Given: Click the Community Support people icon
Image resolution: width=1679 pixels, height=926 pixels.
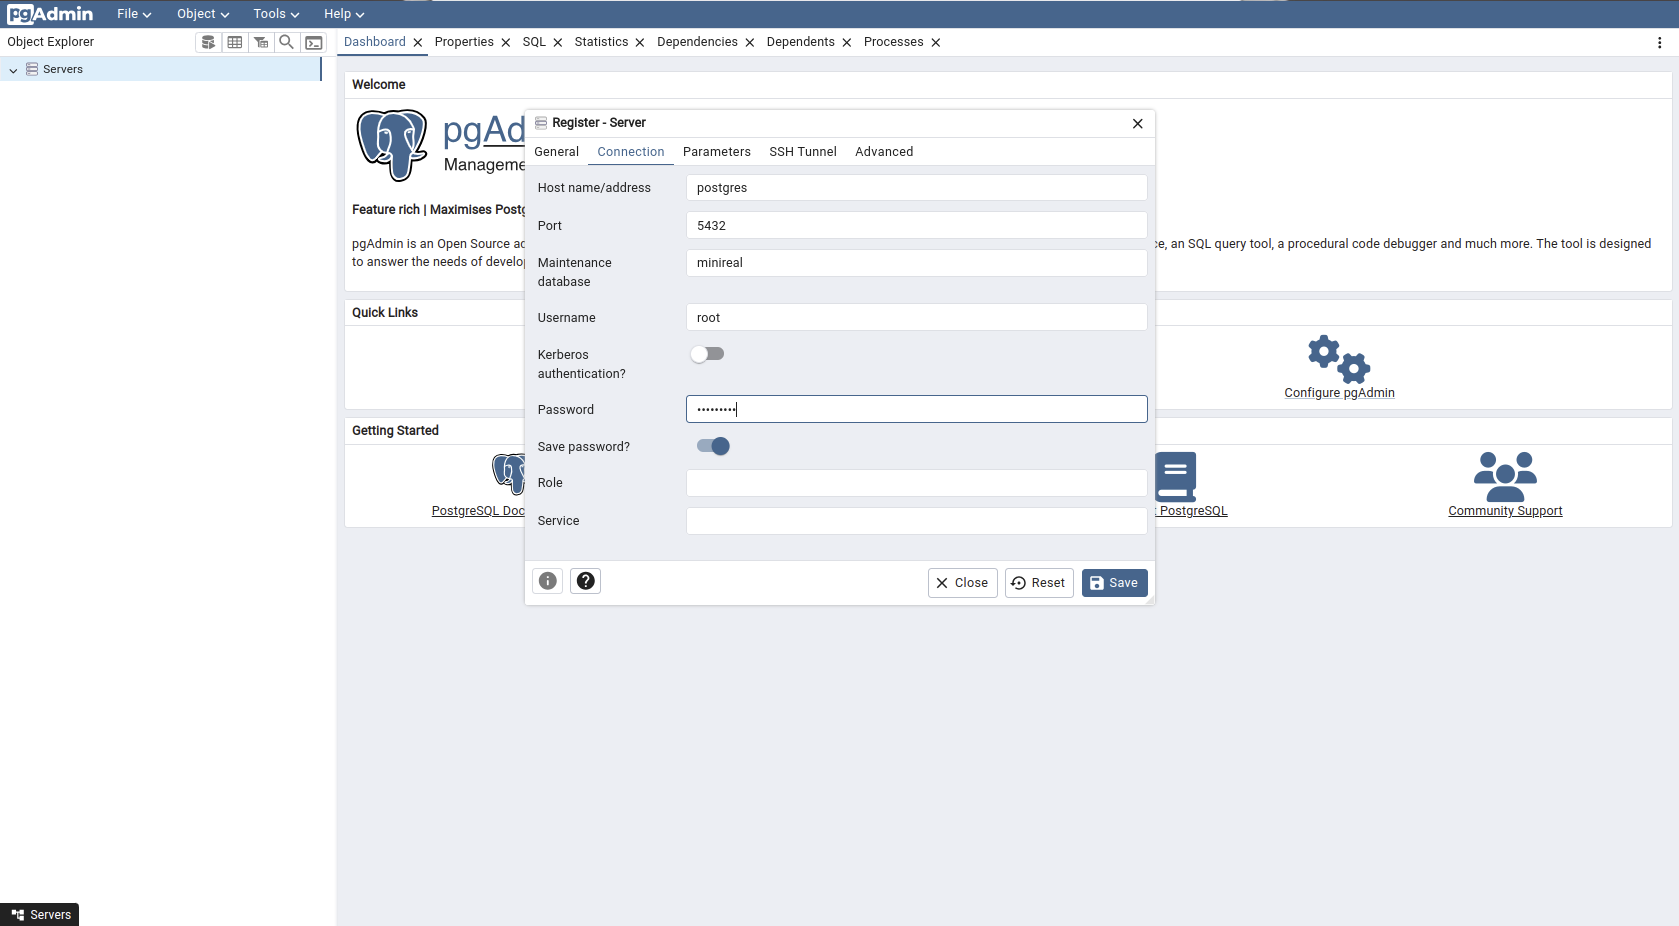Looking at the screenshot, I should tap(1505, 477).
